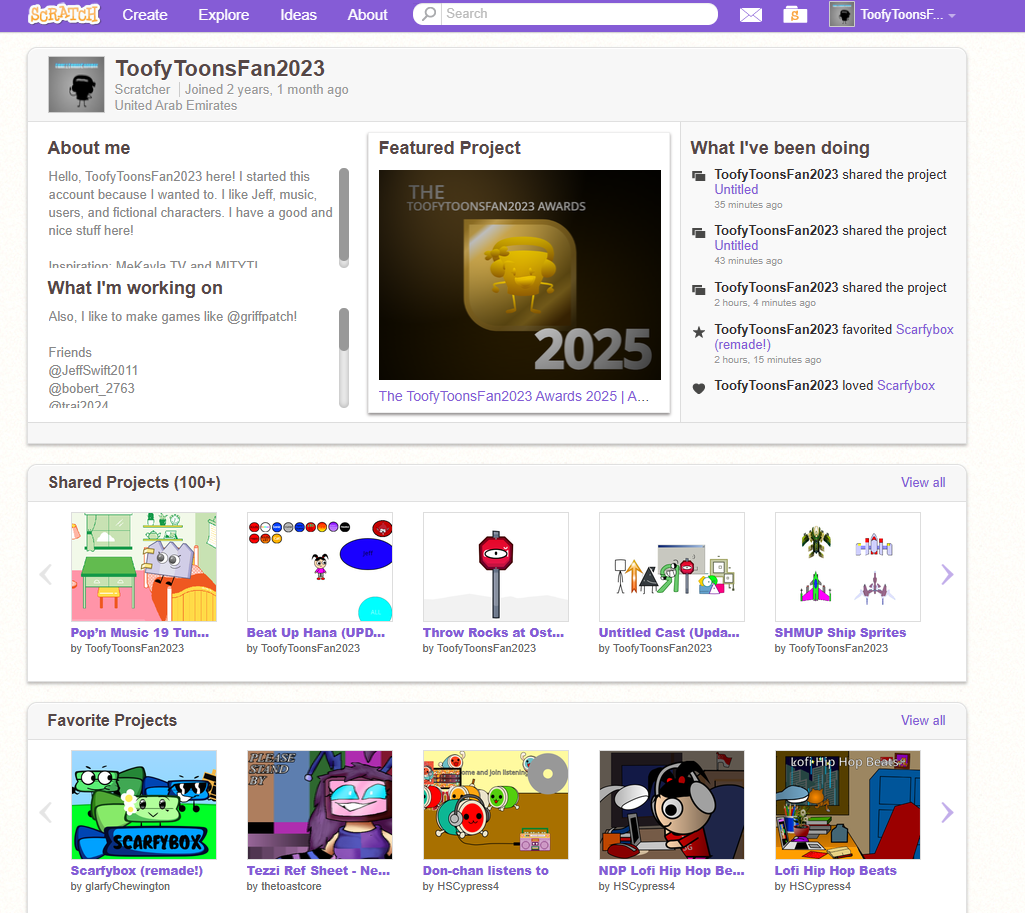Open Untitled project shared 43 minutes ago
Viewport: 1025px width, 913px height.
pos(736,246)
